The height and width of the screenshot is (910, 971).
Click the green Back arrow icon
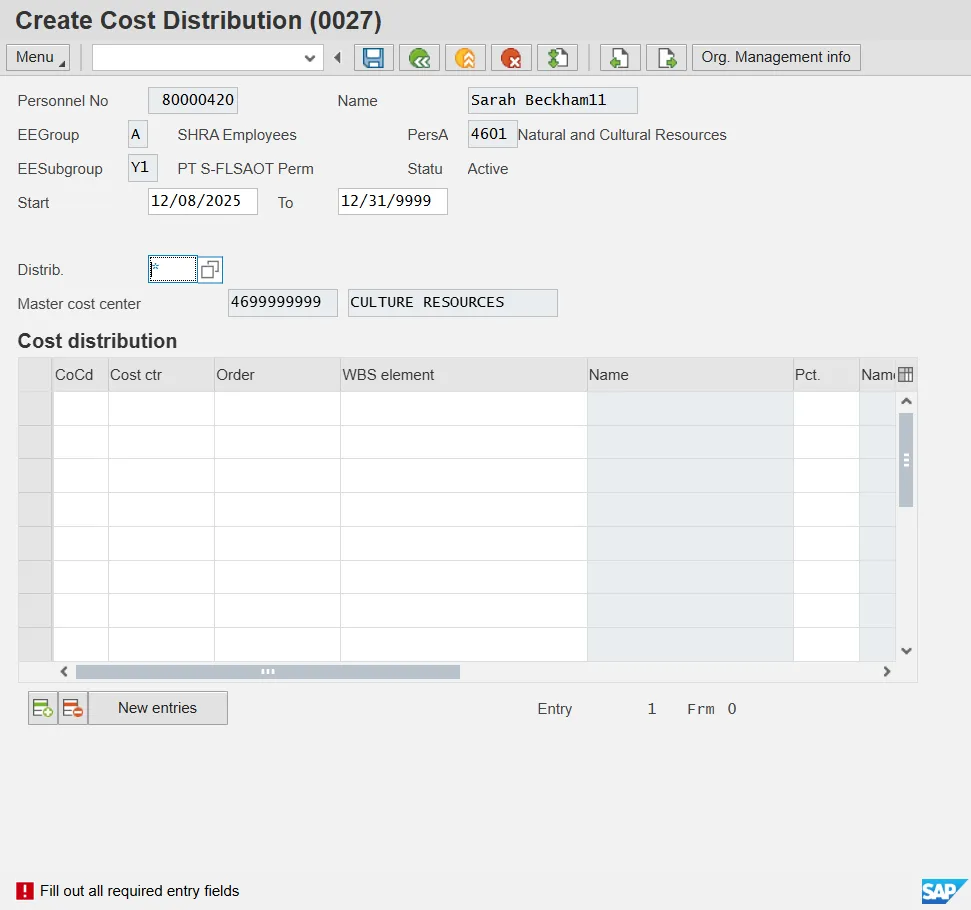tap(419, 58)
